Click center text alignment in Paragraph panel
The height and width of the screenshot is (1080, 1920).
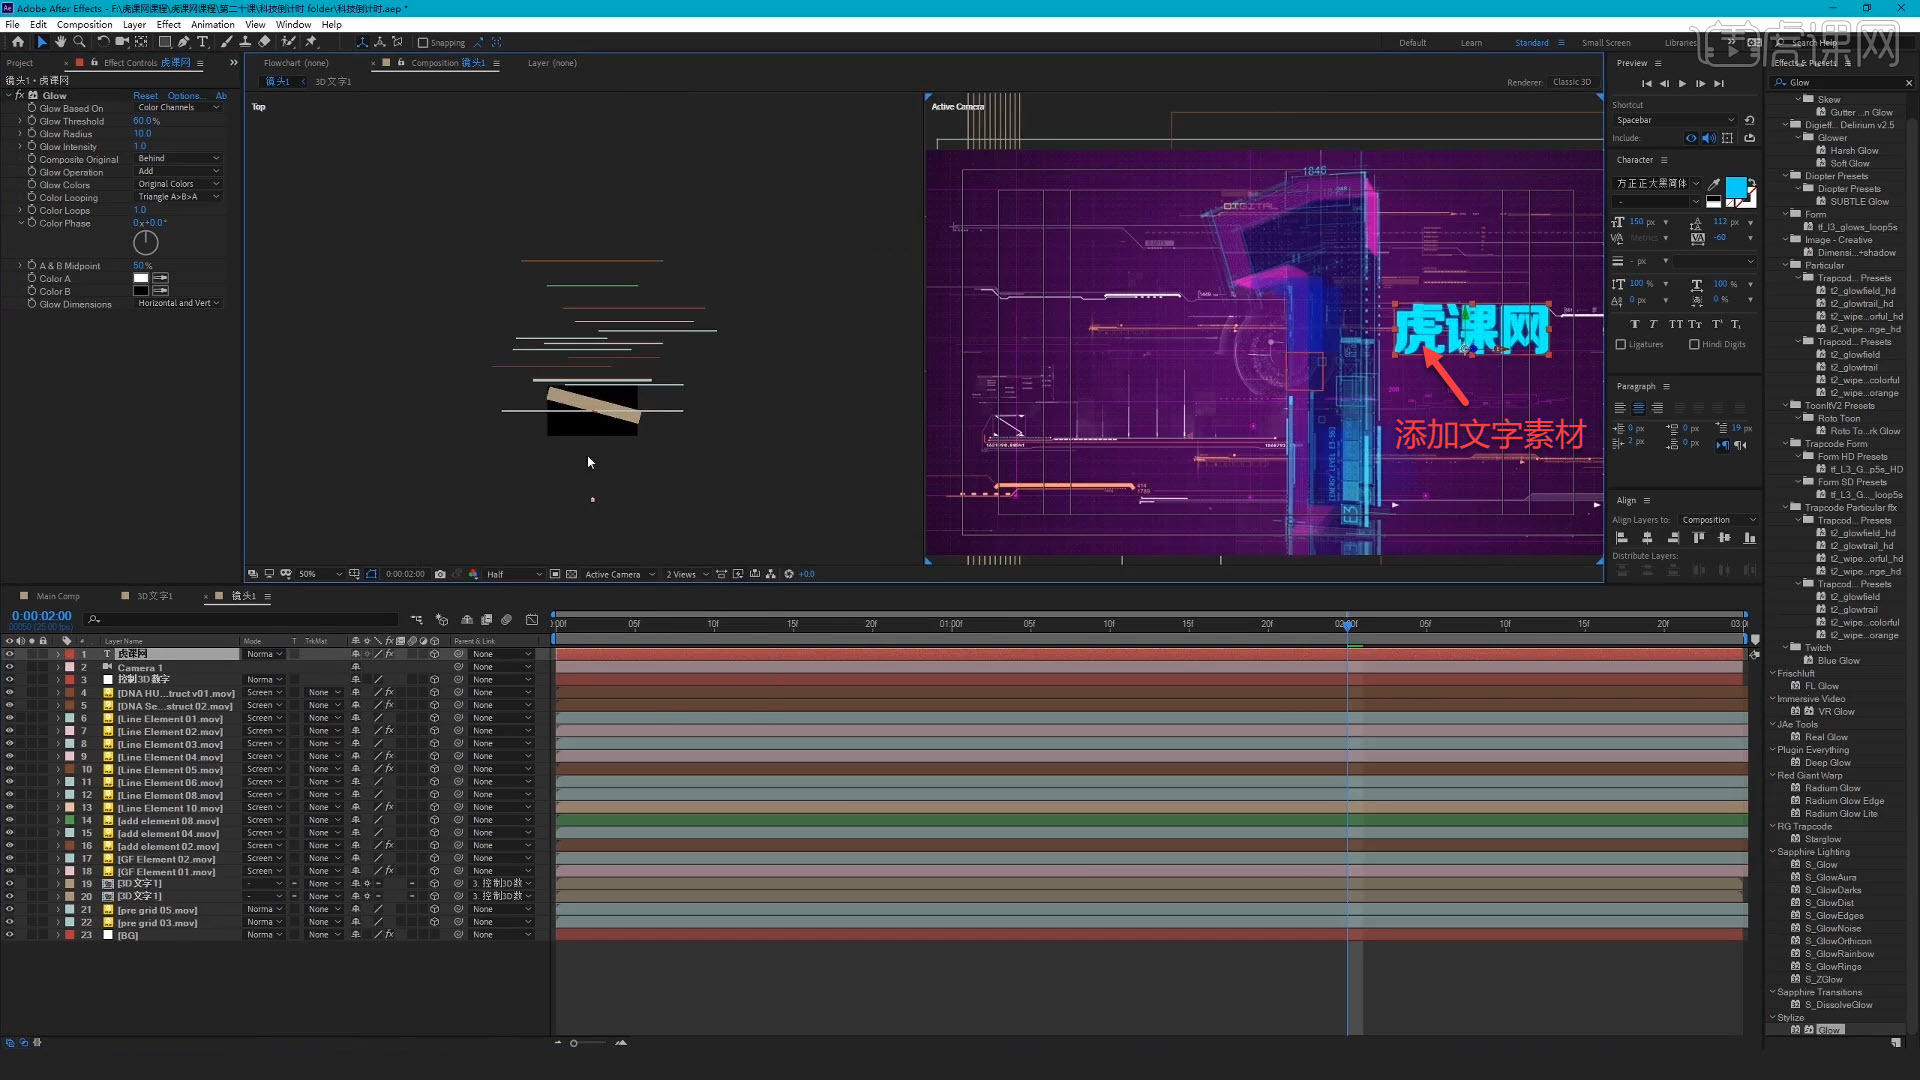click(1638, 408)
